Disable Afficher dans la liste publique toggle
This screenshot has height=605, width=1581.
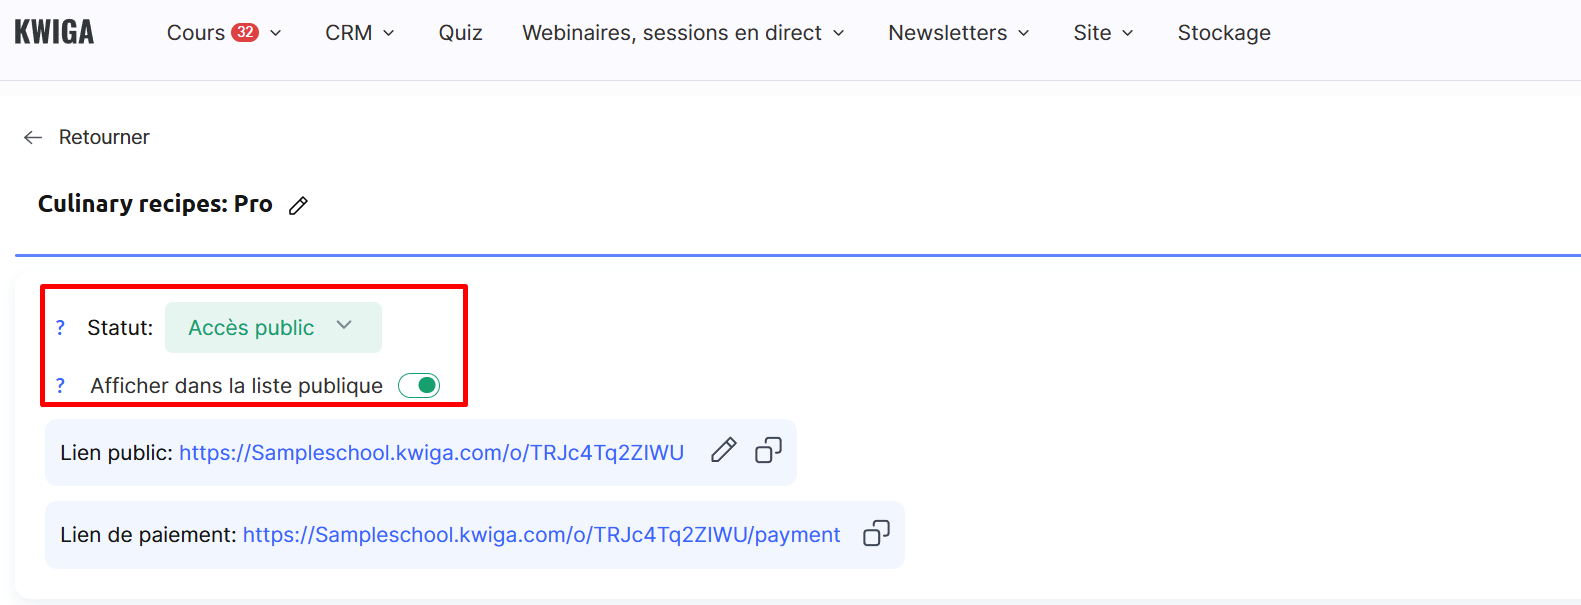[419, 386]
